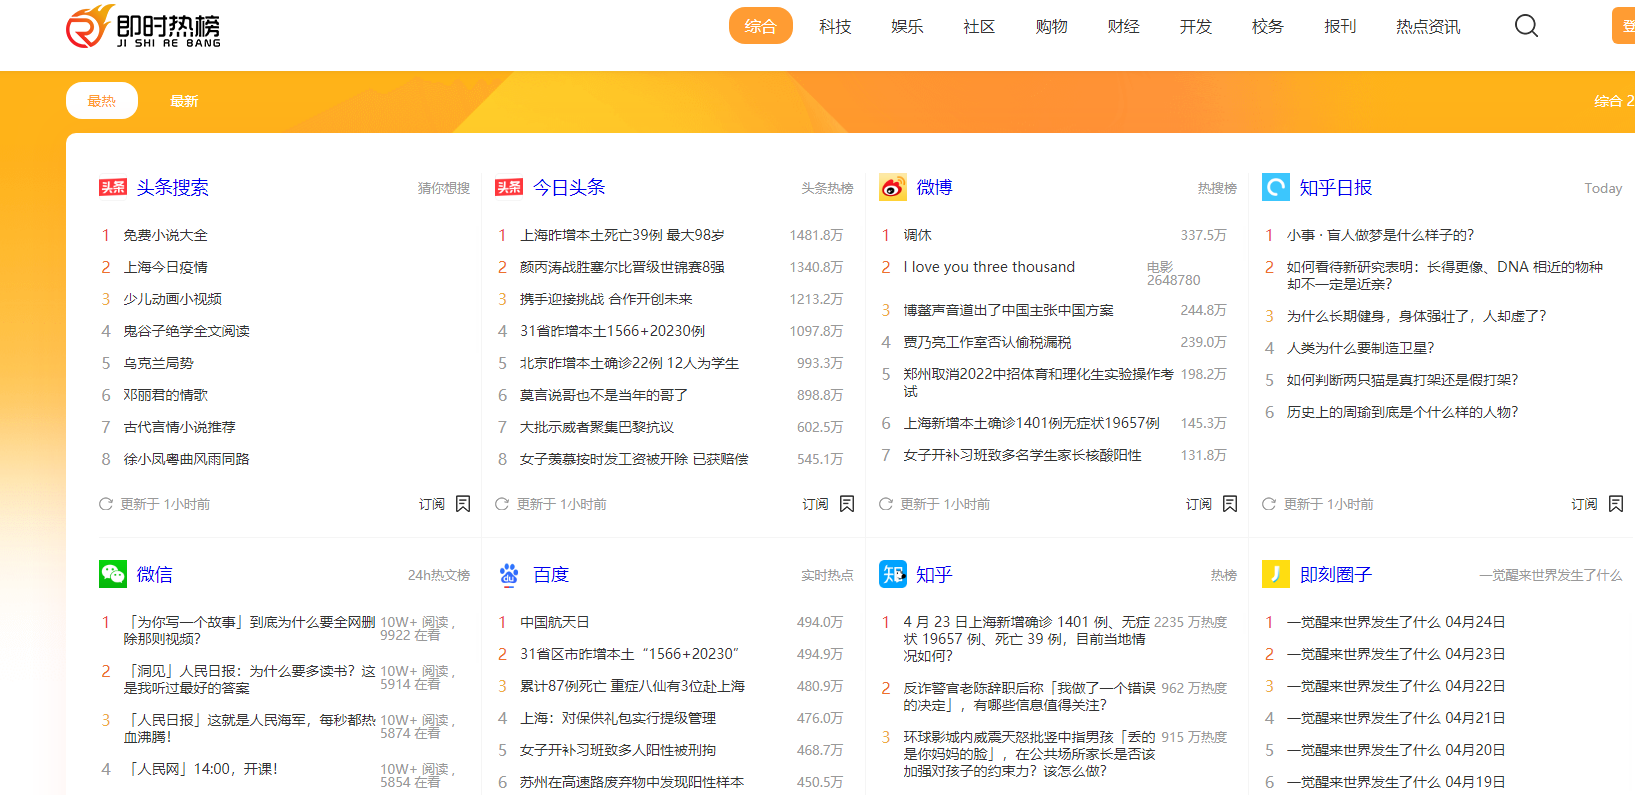Open the 调休 Weibo topic
1635x795 pixels.
918,235
